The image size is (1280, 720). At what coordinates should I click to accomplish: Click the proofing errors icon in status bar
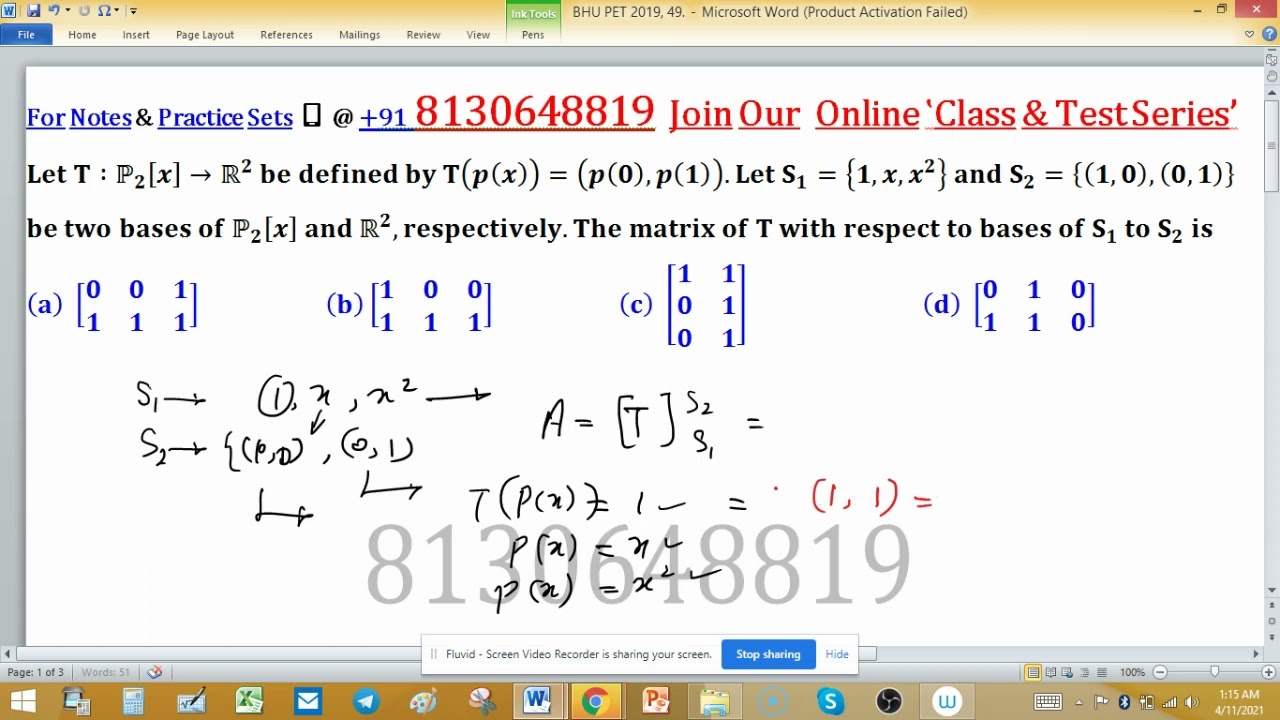[154, 672]
